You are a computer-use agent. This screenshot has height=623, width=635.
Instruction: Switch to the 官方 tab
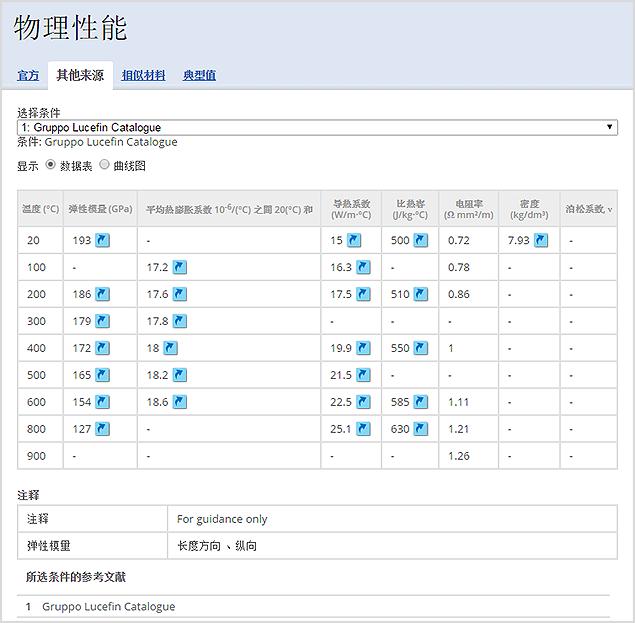coord(28,75)
